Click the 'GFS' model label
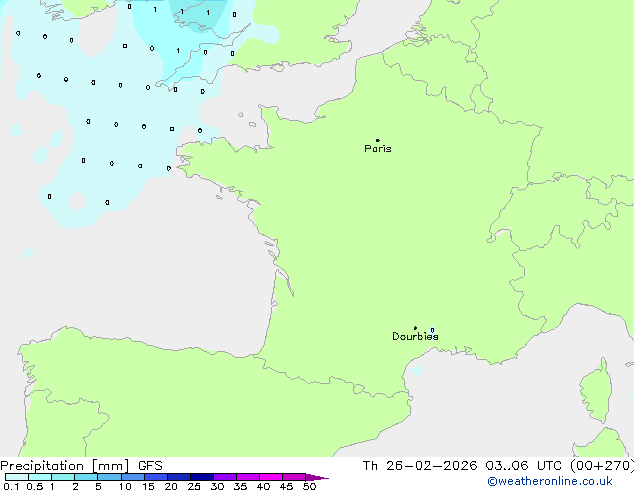Image resolution: width=634 pixels, height=490 pixels. click(150, 466)
